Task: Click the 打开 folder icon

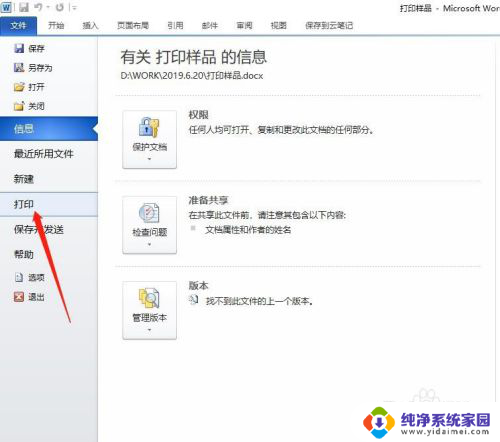Action: click(x=19, y=87)
